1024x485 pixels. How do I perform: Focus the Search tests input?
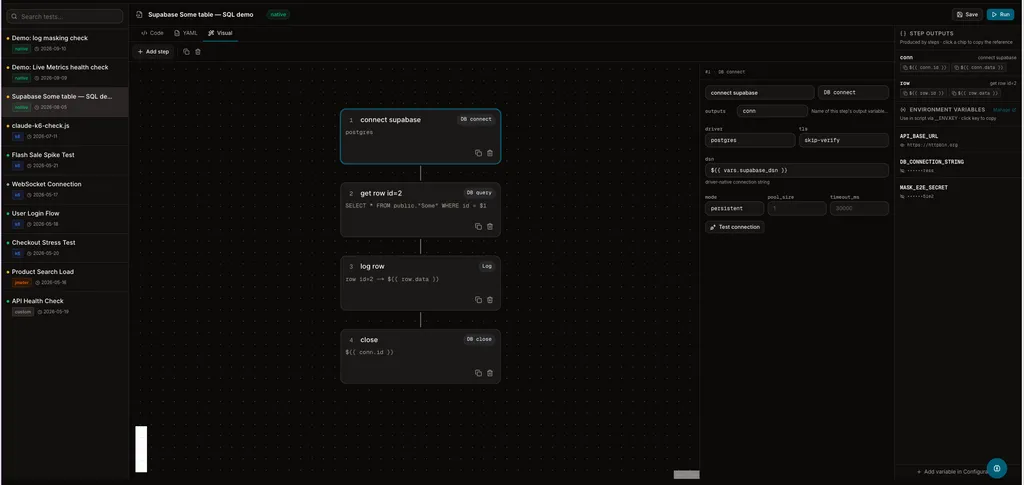pos(65,16)
